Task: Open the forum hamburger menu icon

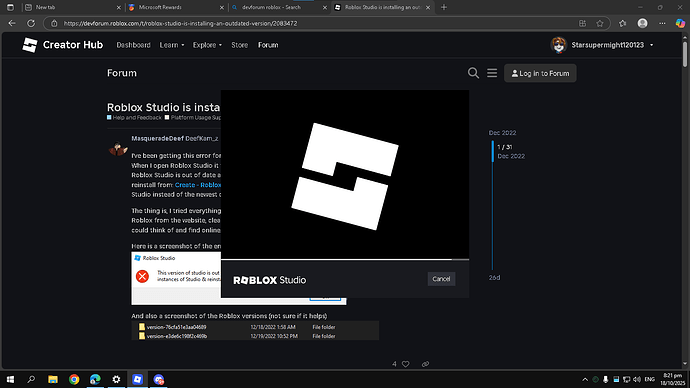Action: [492, 73]
